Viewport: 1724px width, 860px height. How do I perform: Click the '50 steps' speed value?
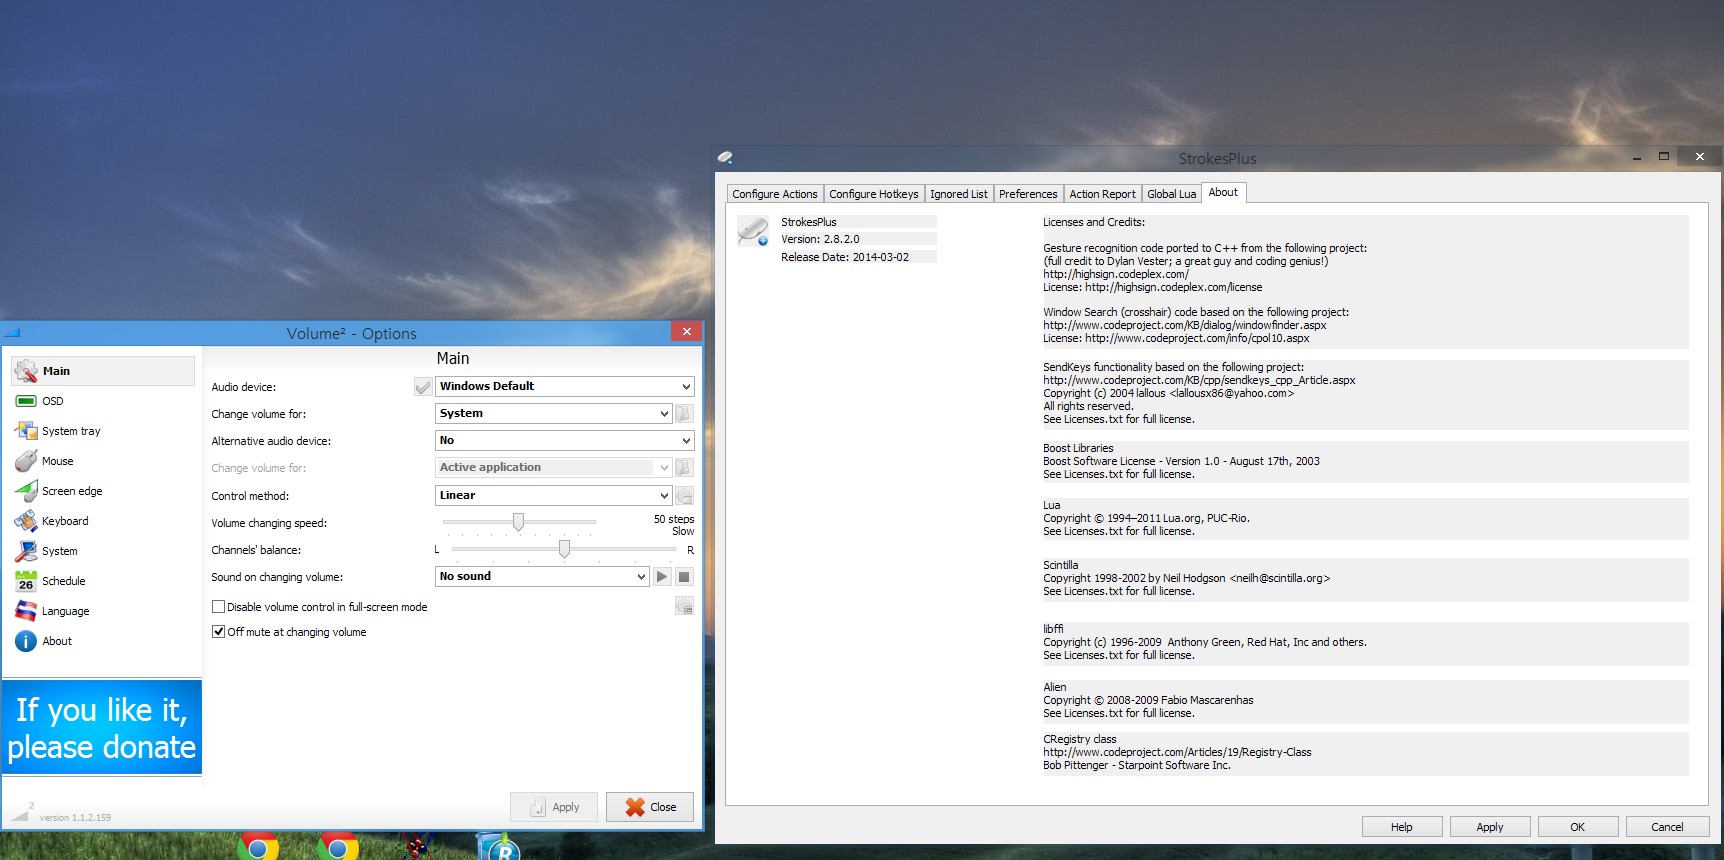pos(674,519)
